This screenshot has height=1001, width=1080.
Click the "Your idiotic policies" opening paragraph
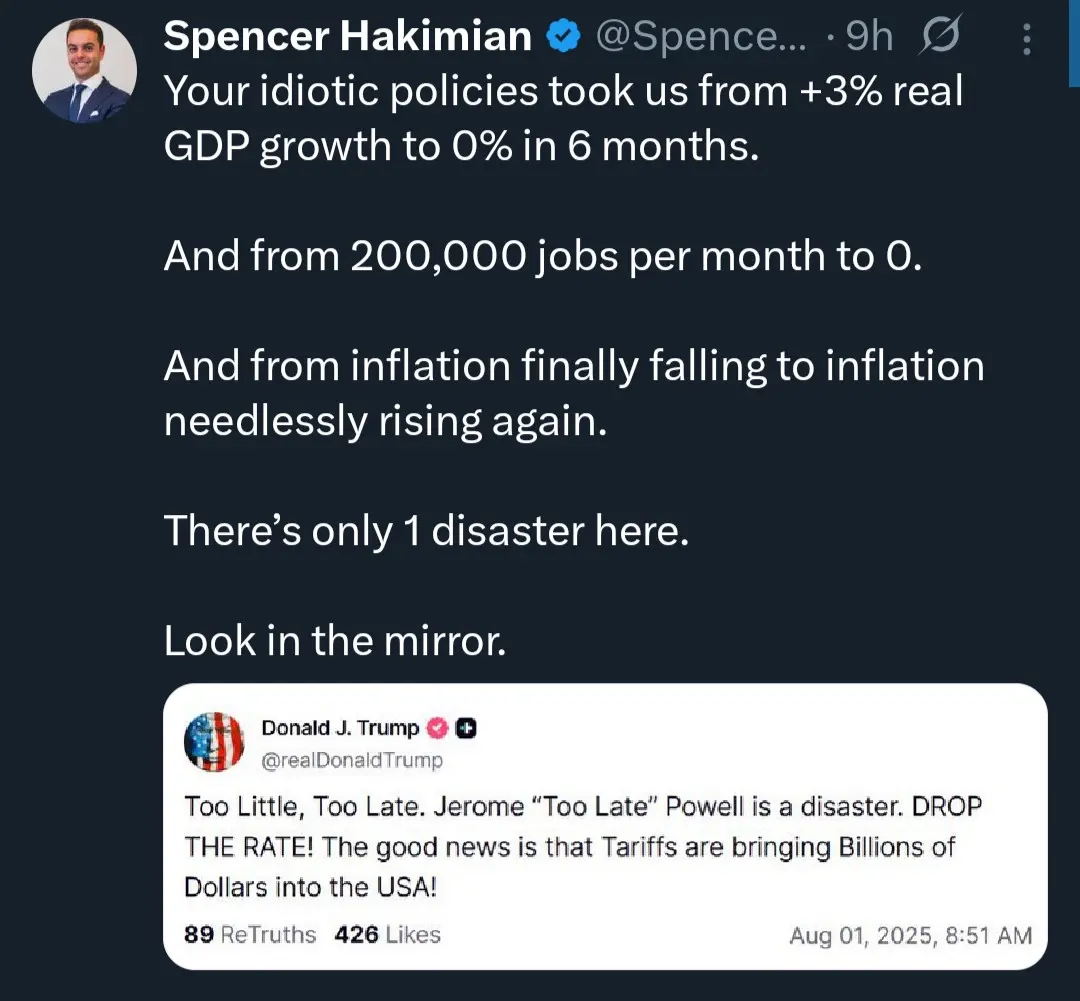tap(562, 119)
